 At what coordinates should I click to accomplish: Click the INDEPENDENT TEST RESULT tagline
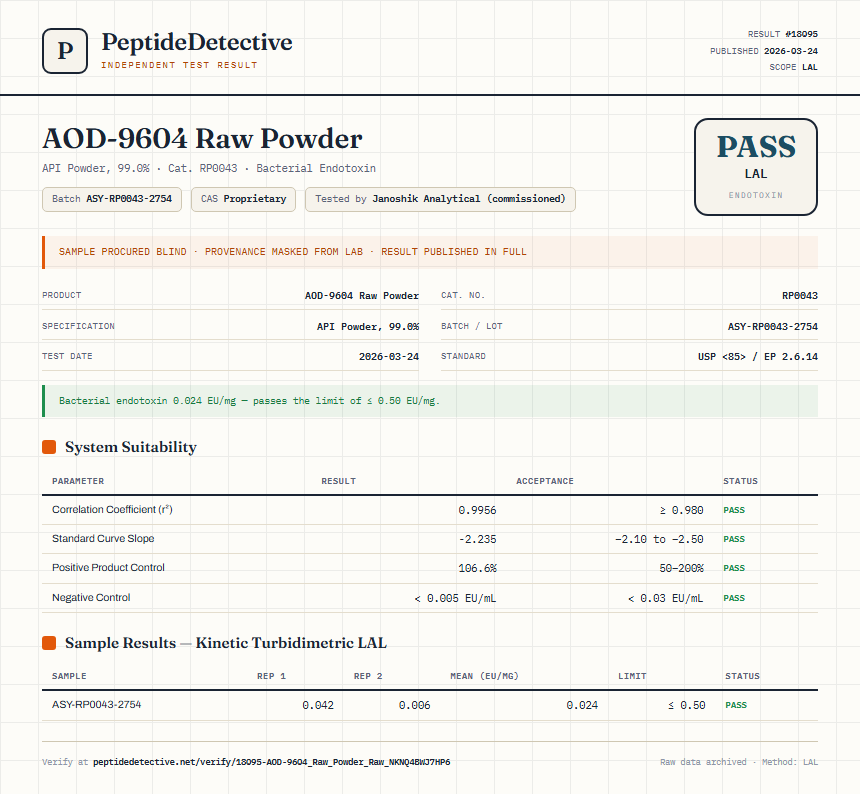tap(179, 65)
